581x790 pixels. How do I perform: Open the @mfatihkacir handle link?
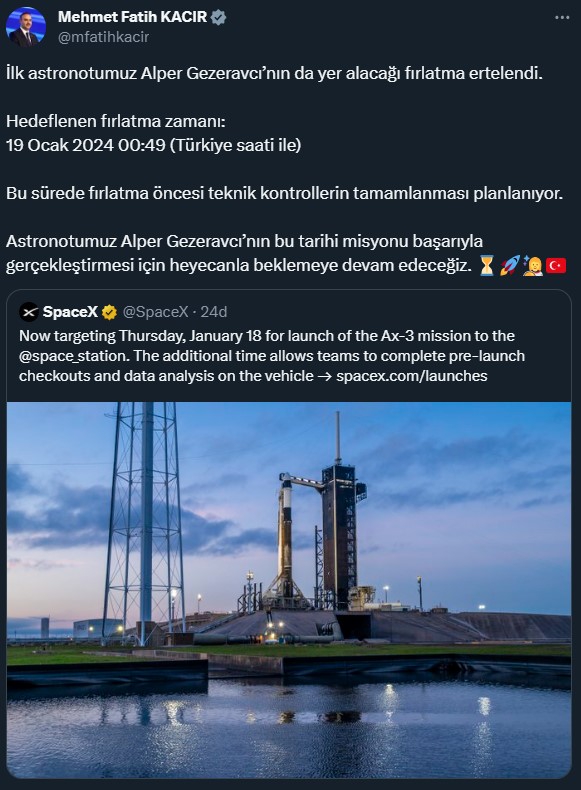click(103, 37)
